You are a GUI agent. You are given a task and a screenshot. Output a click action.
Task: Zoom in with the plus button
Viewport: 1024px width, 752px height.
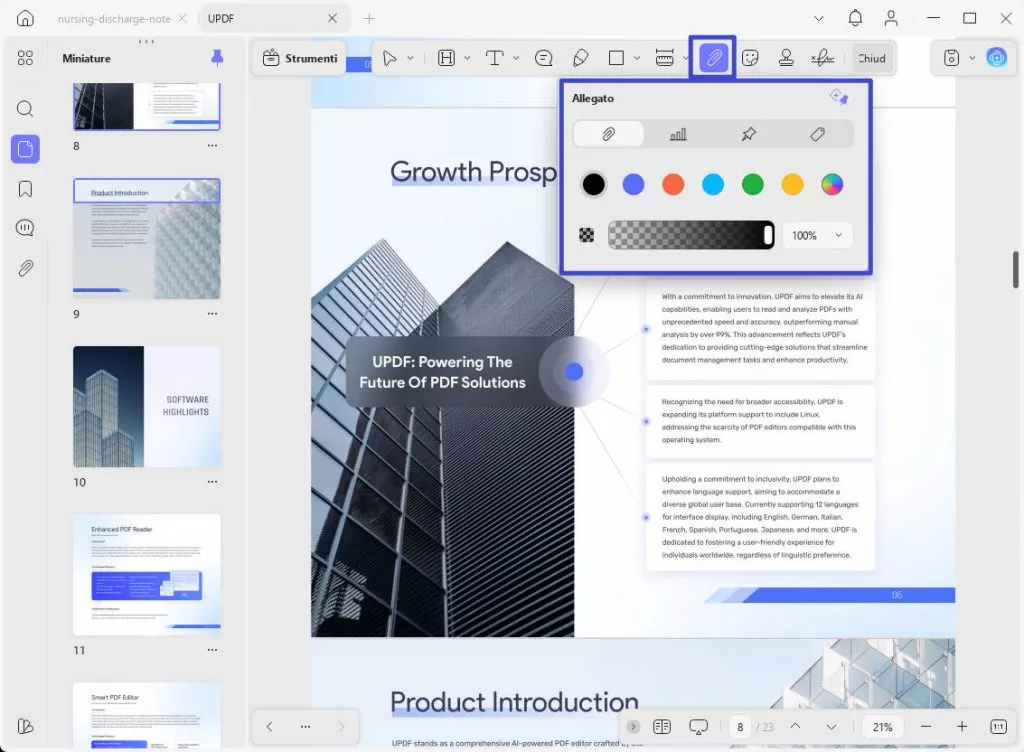click(x=961, y=726)
